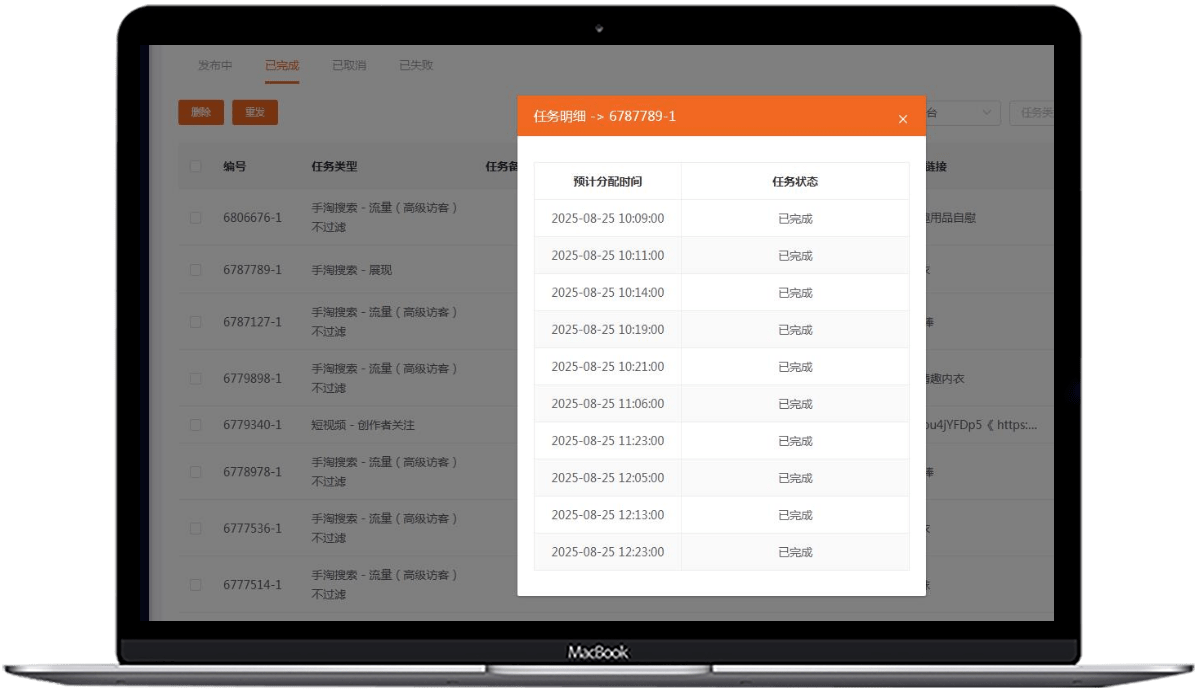This screenshot has width=1200, height=689.
Task: Click the 任务状态 column header in dialog
Action: [x=795, y=182]
